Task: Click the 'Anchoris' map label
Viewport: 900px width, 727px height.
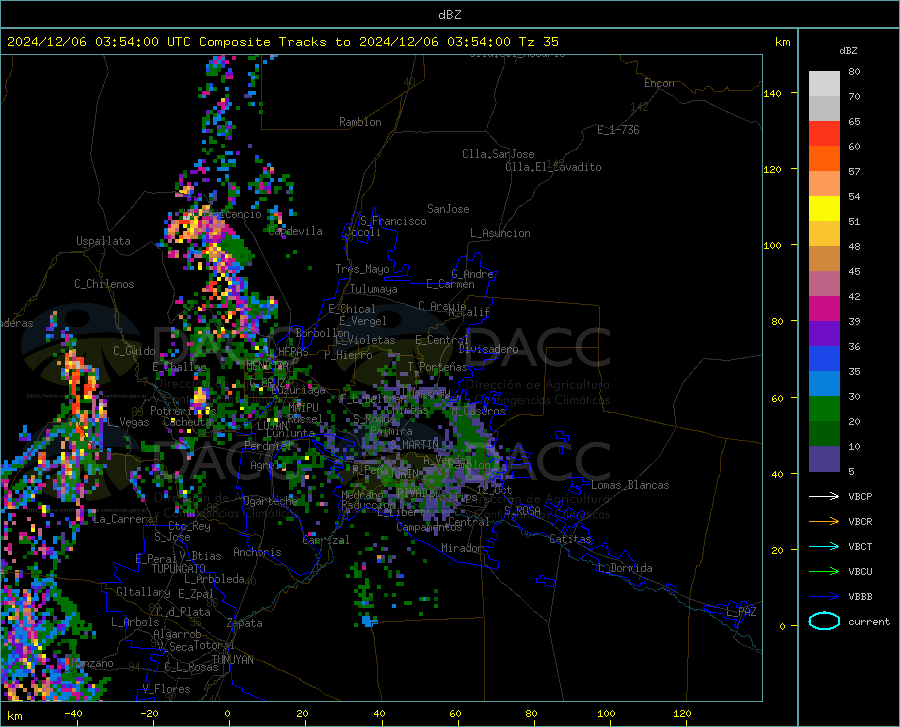Action: click(x=257, y=552)
